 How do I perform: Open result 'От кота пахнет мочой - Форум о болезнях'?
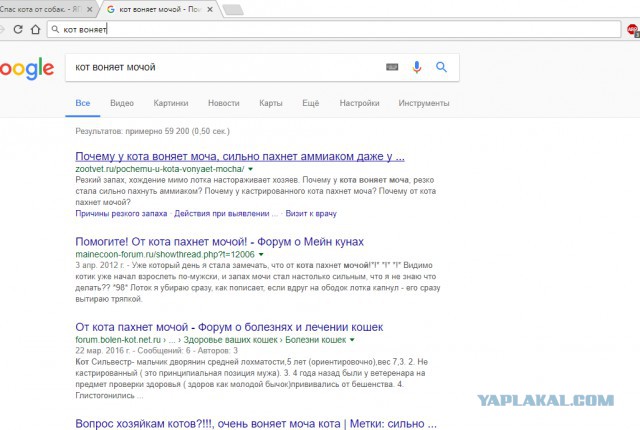tap(229, 327)
